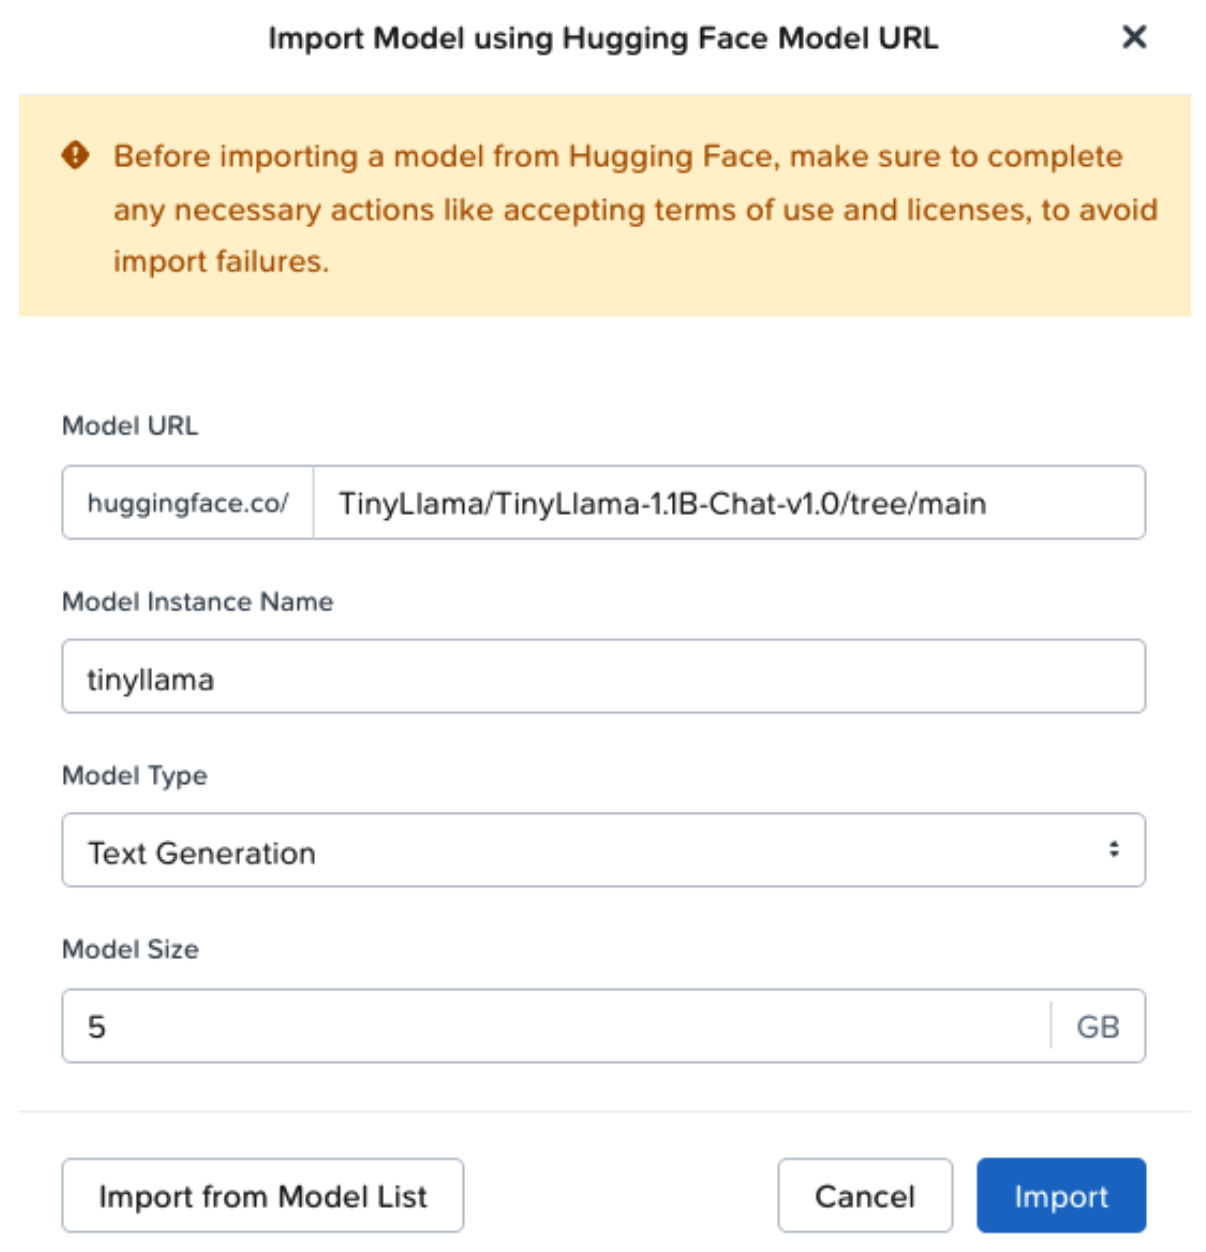Click the Model Size value field
The image size is (1206, 1252).
pos(500,1024)
